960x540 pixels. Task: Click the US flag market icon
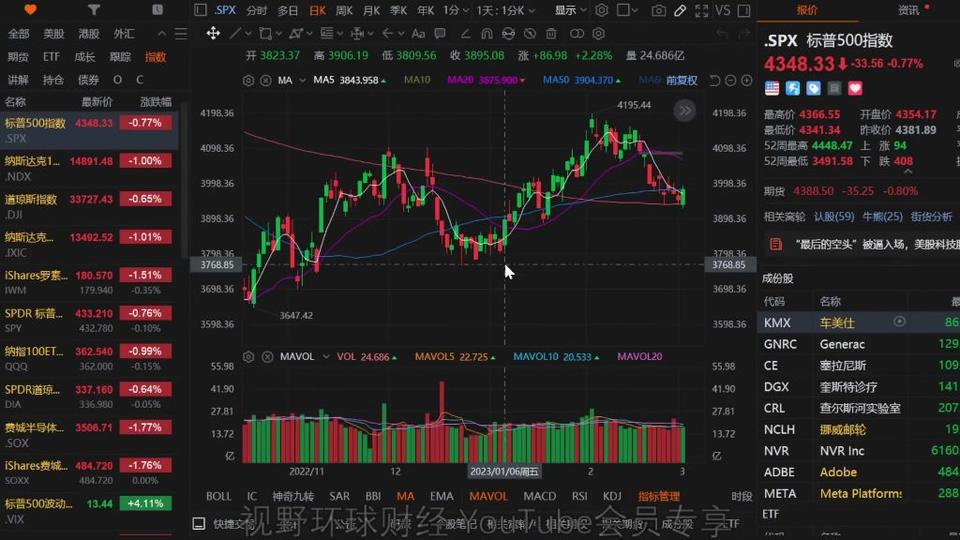pos(772,88)
